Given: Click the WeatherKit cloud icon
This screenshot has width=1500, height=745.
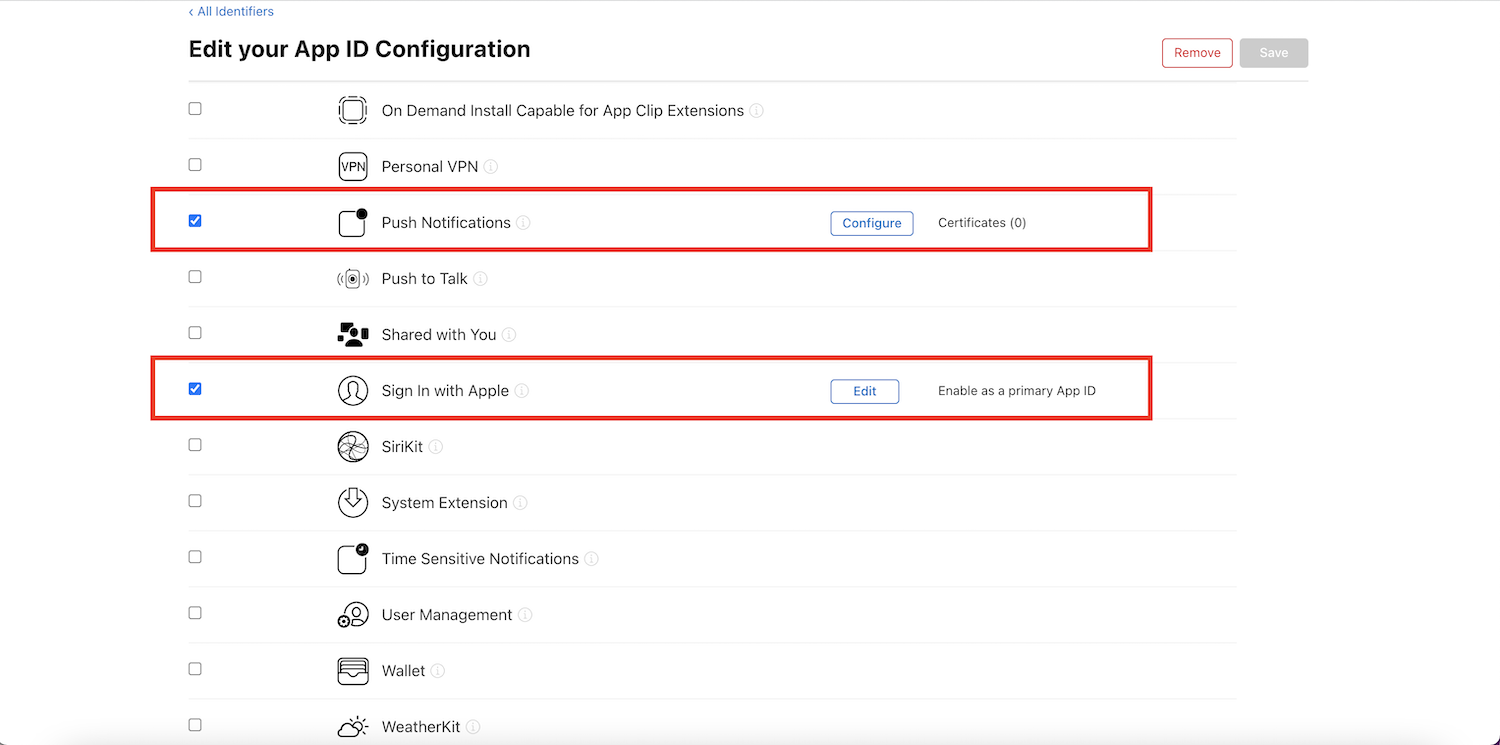Looking at the screenshot, I should pyautogui.click(x=353, y=727).
